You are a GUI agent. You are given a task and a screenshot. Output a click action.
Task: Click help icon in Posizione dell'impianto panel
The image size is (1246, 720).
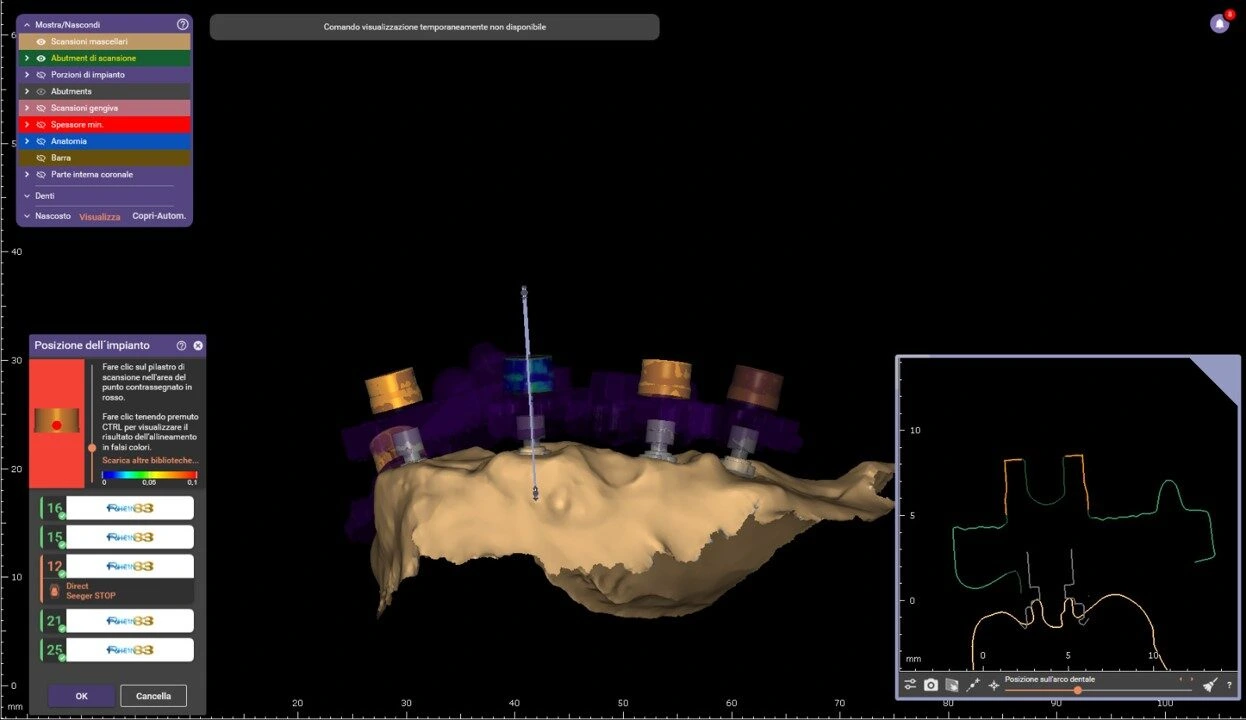(x=181, y=345)
